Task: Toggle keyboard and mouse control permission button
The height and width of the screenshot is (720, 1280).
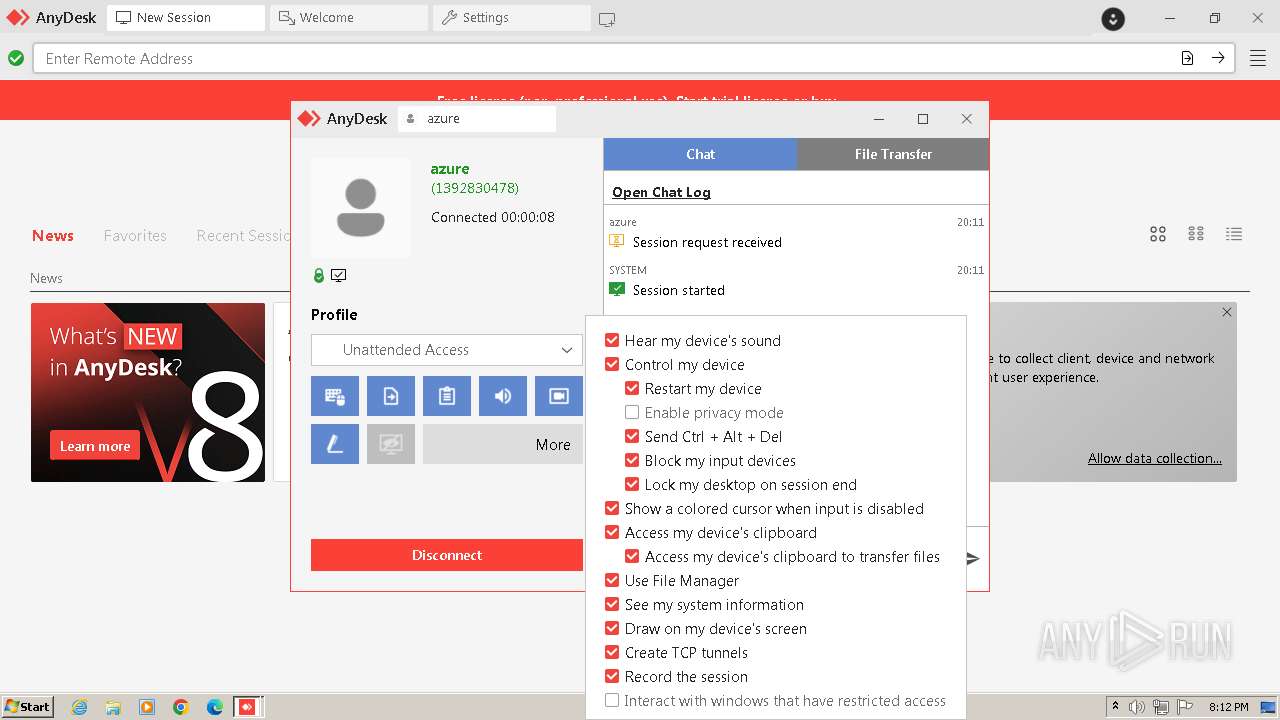Action: pos(335,396)
